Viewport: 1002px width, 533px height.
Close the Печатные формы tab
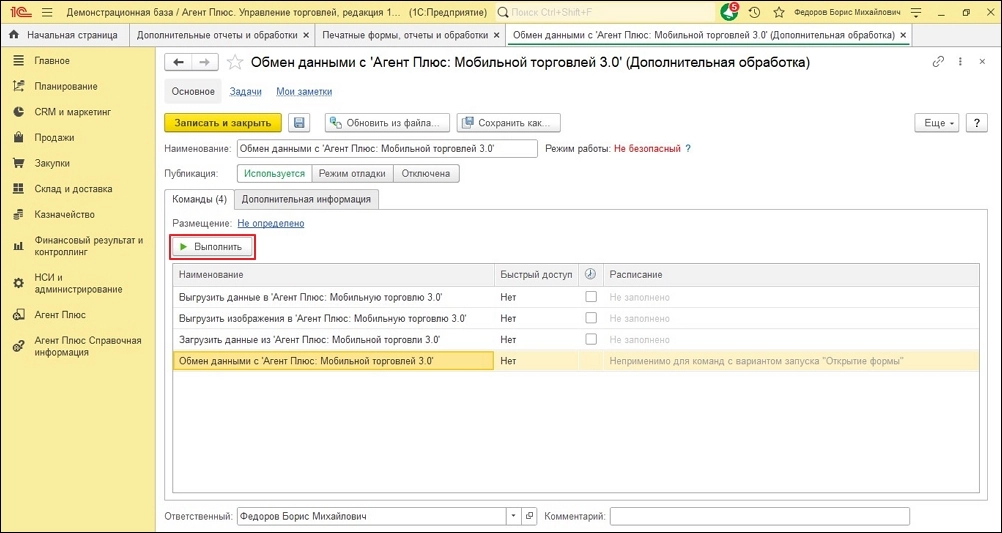point(497,35)
